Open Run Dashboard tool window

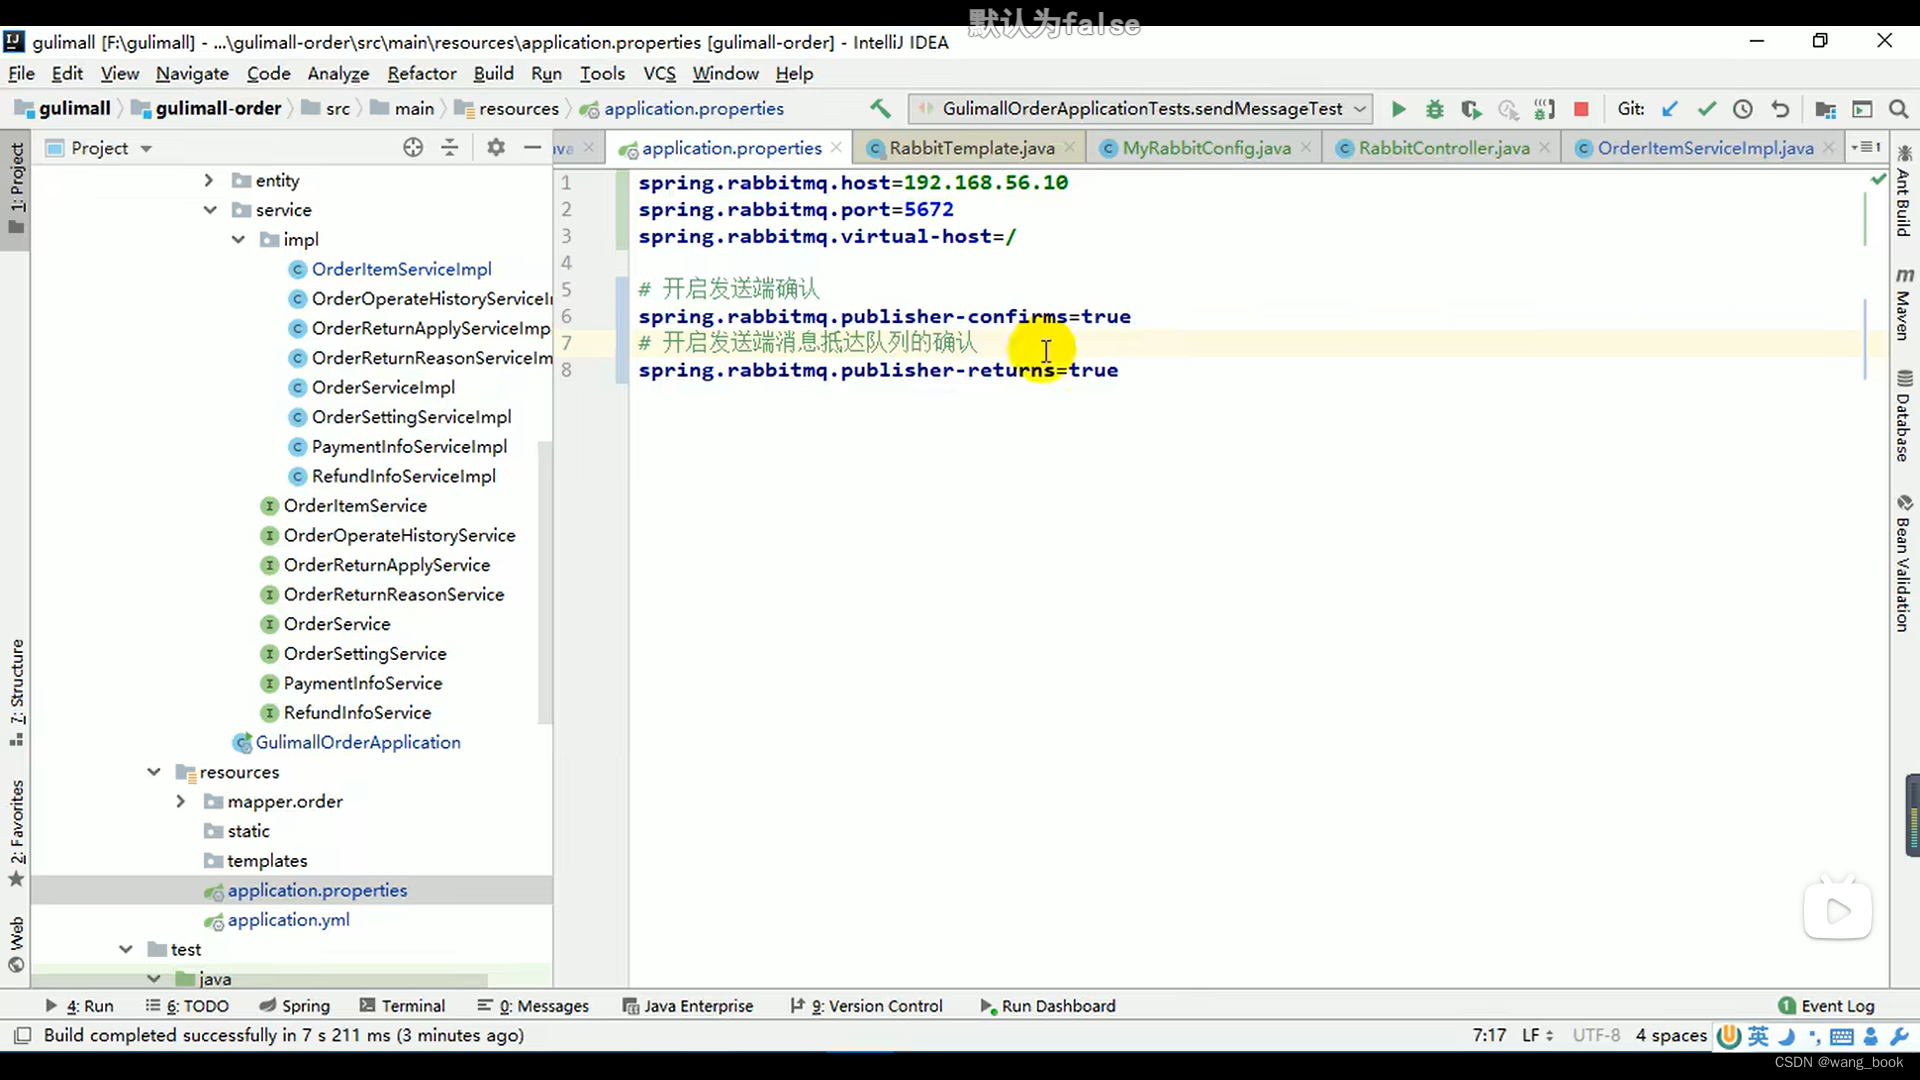(x=1048, y=1006)
